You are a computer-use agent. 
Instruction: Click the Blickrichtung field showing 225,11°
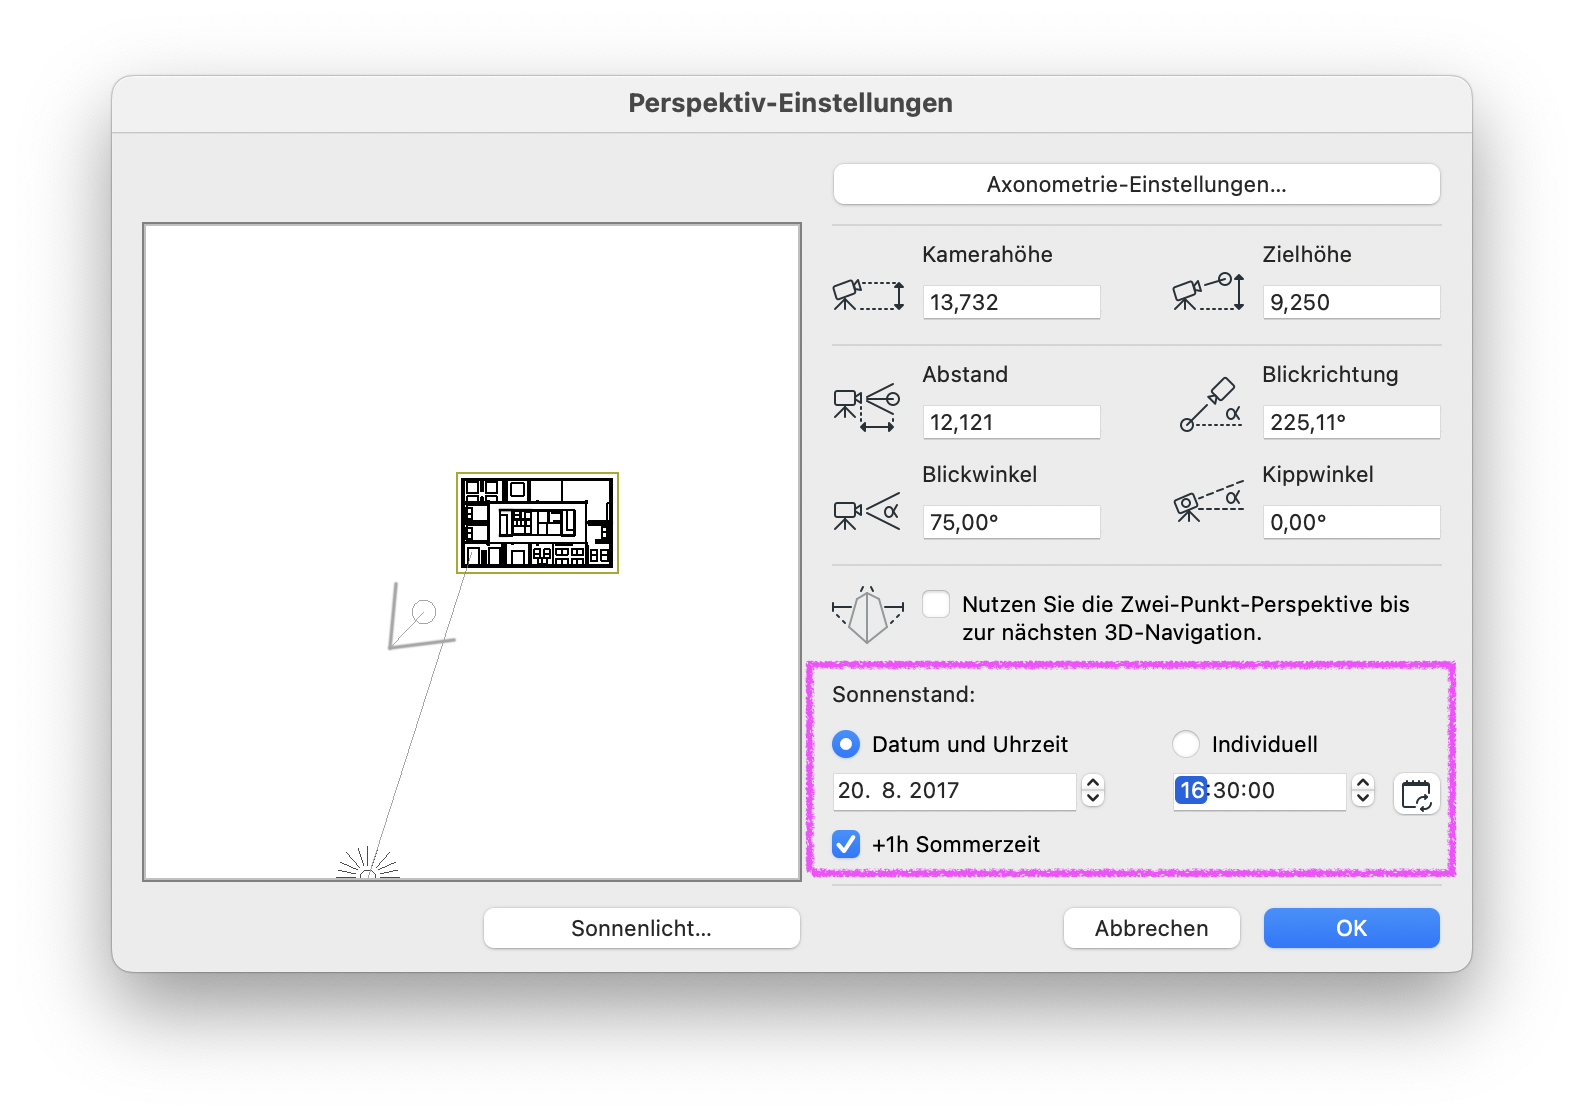[1351, 422]
